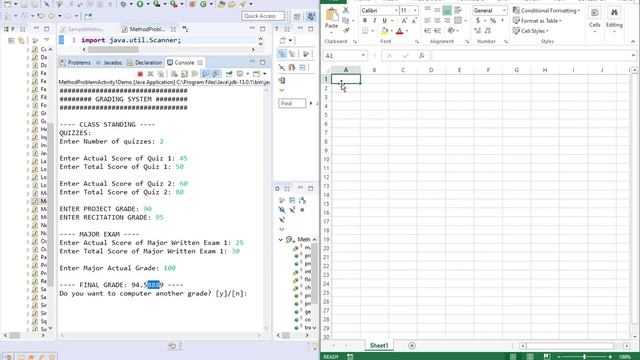The width and height of the screenshot is (640, 360).
Task: Collapse the Meth node in Outline
Action: click(281, 240)
